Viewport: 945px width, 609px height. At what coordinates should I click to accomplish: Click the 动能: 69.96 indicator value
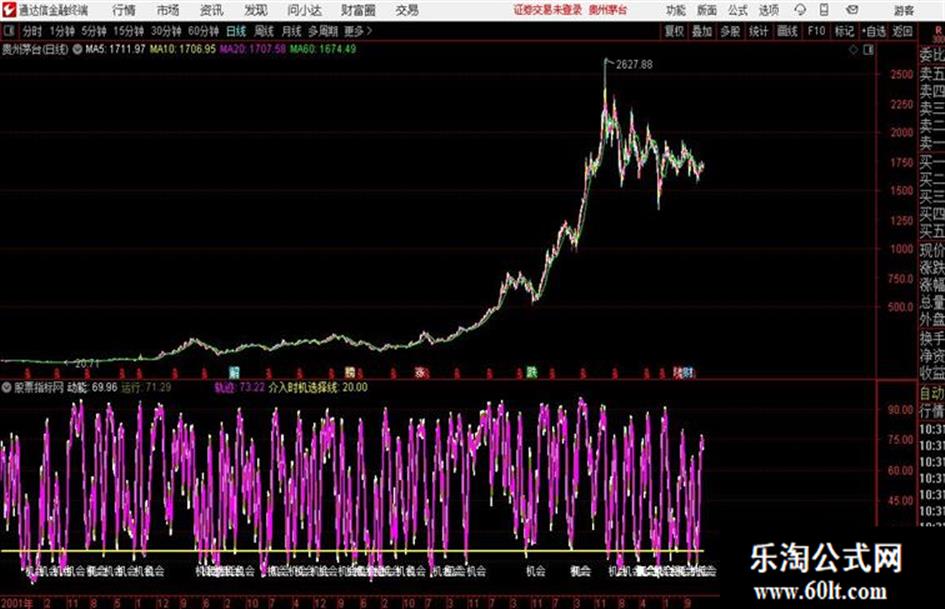92,387
